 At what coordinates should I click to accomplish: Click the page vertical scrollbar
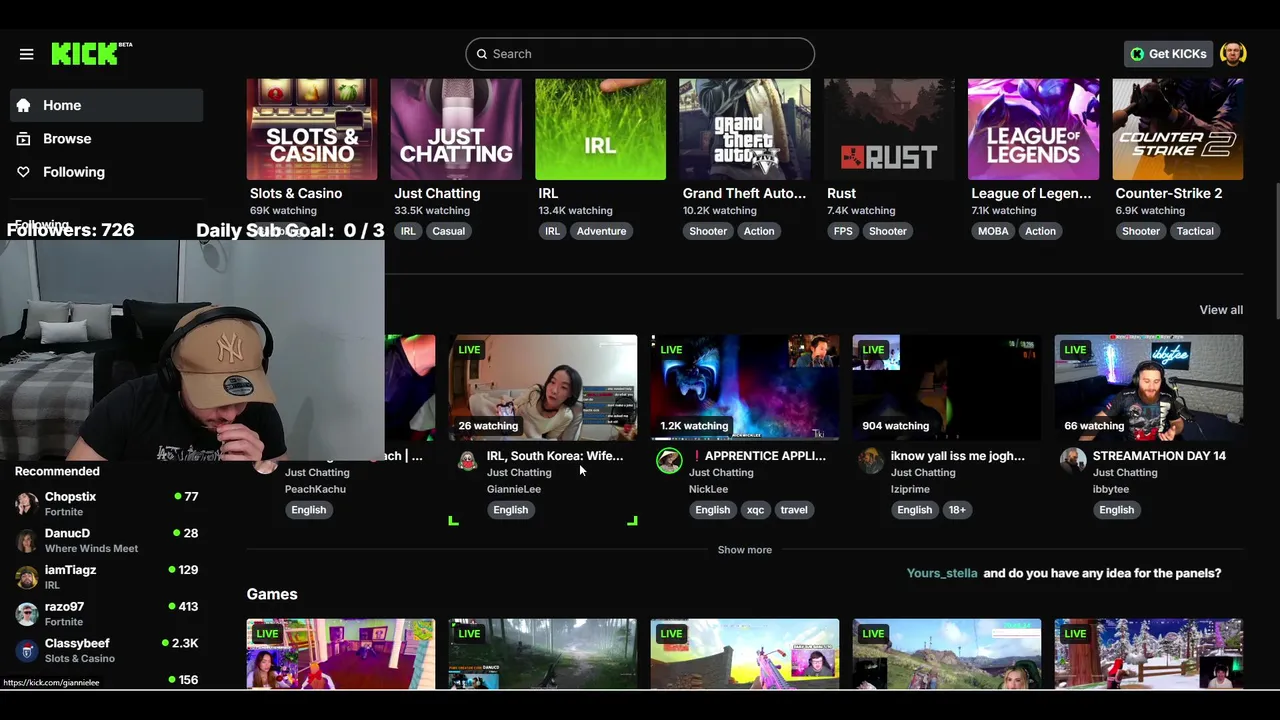coord(1276,250)
